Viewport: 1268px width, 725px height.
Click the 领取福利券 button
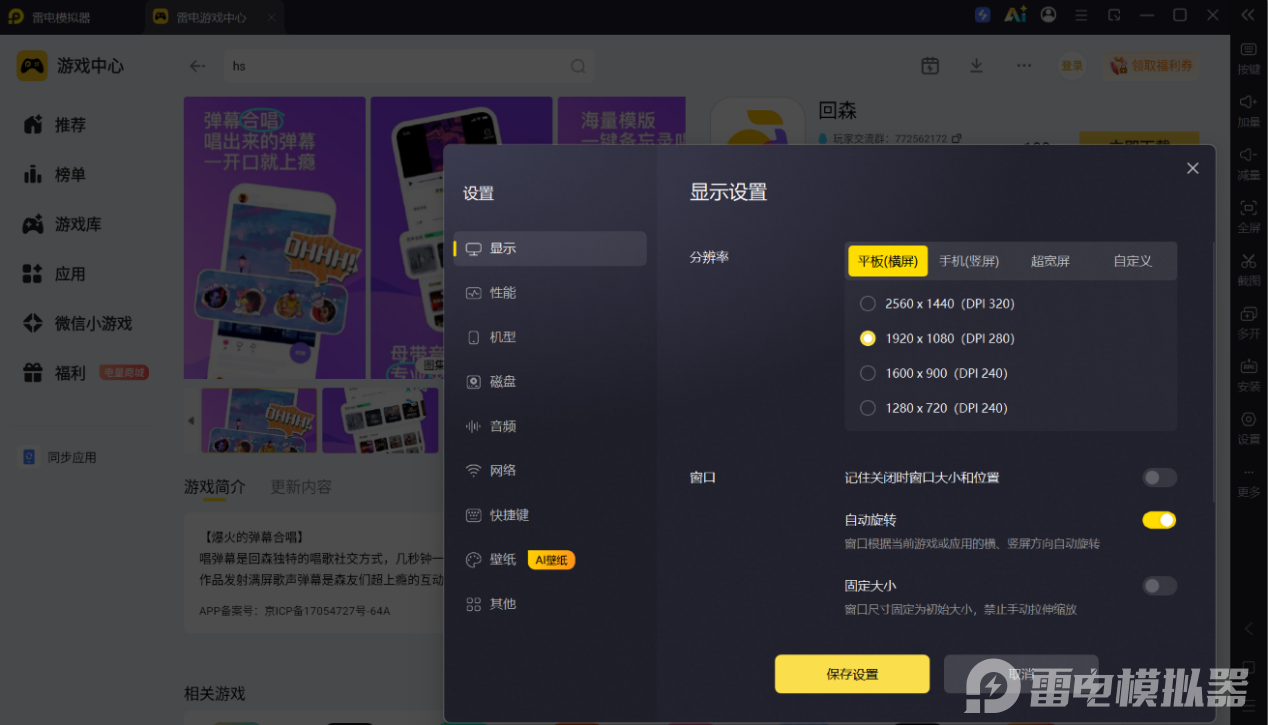click(x=1152, y=66)
